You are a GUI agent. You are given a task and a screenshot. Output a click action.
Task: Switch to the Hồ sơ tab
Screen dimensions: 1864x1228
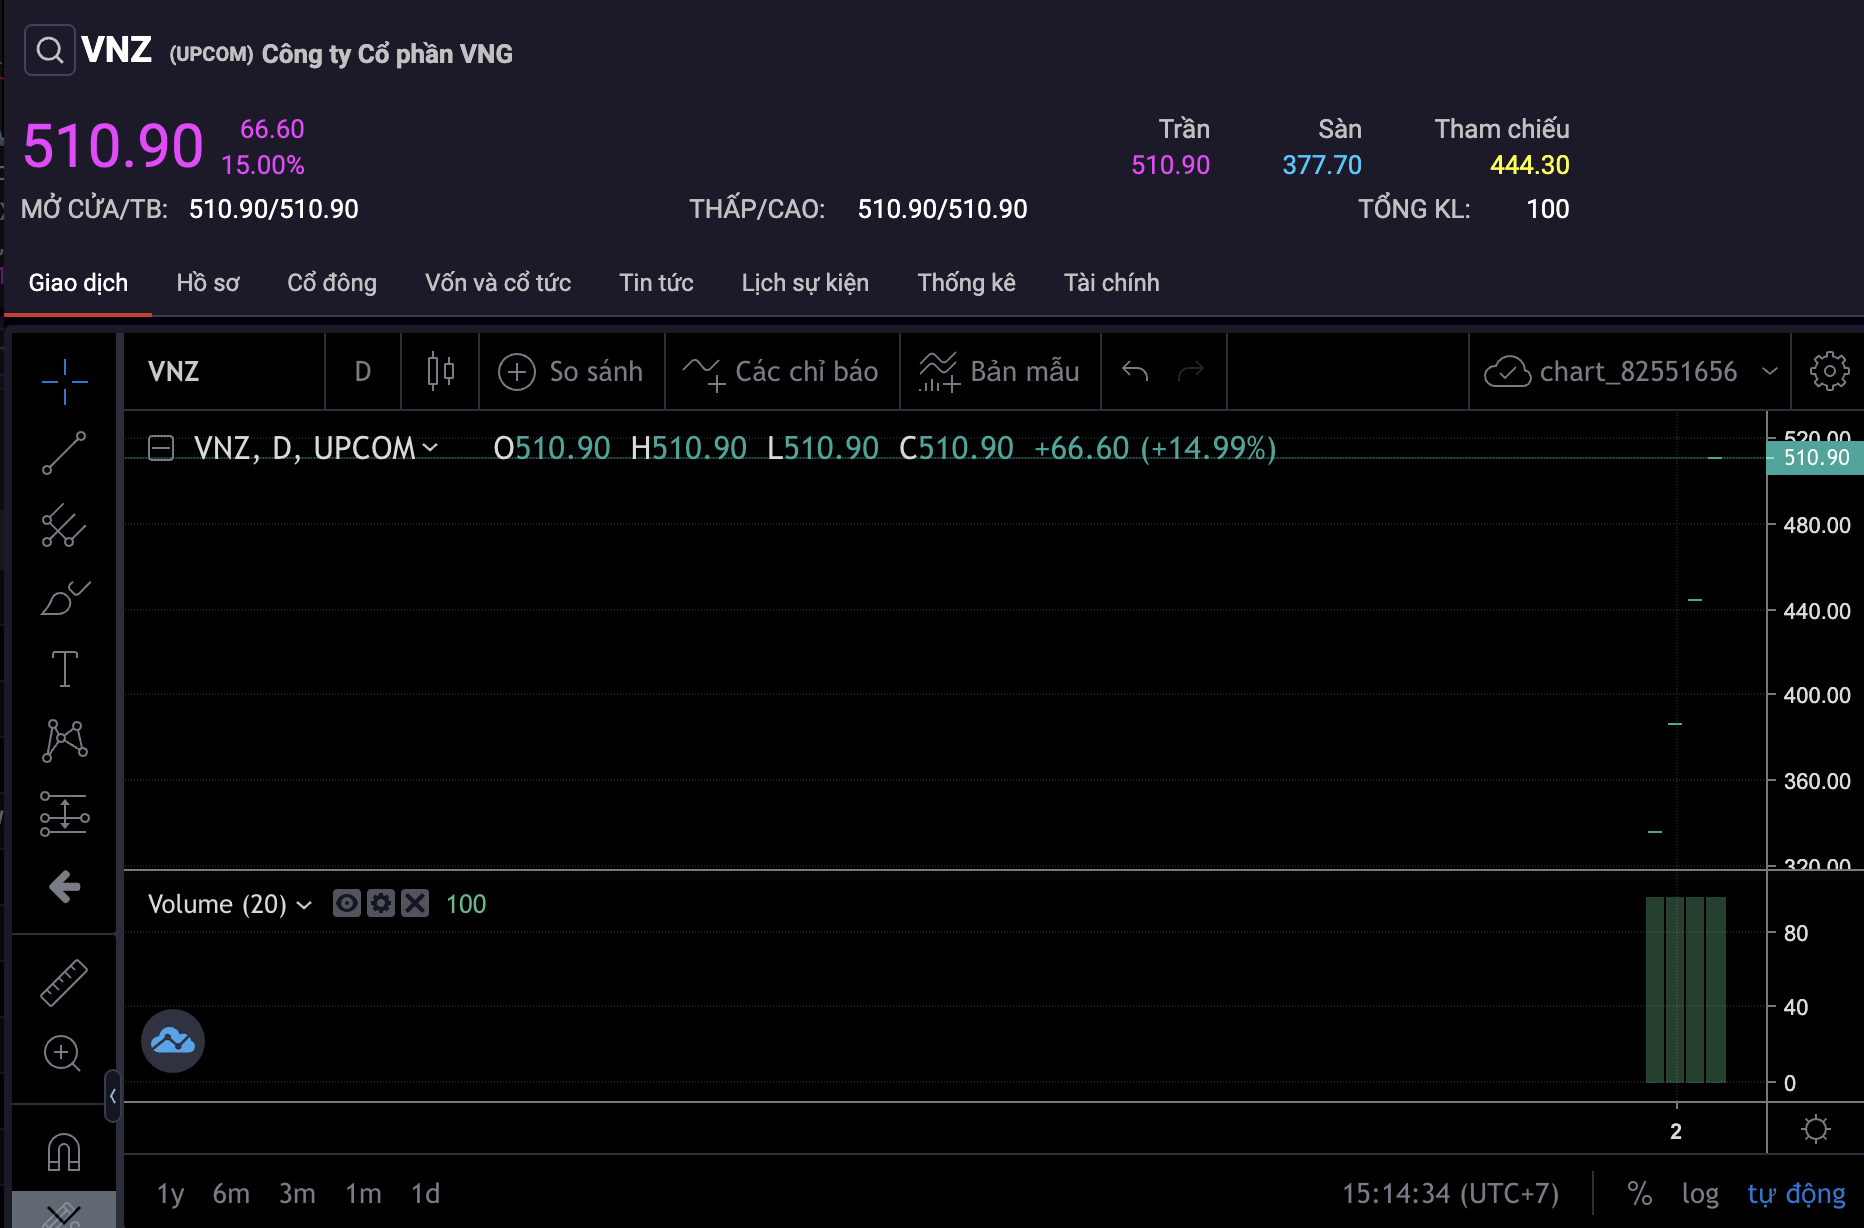point(208,283)
